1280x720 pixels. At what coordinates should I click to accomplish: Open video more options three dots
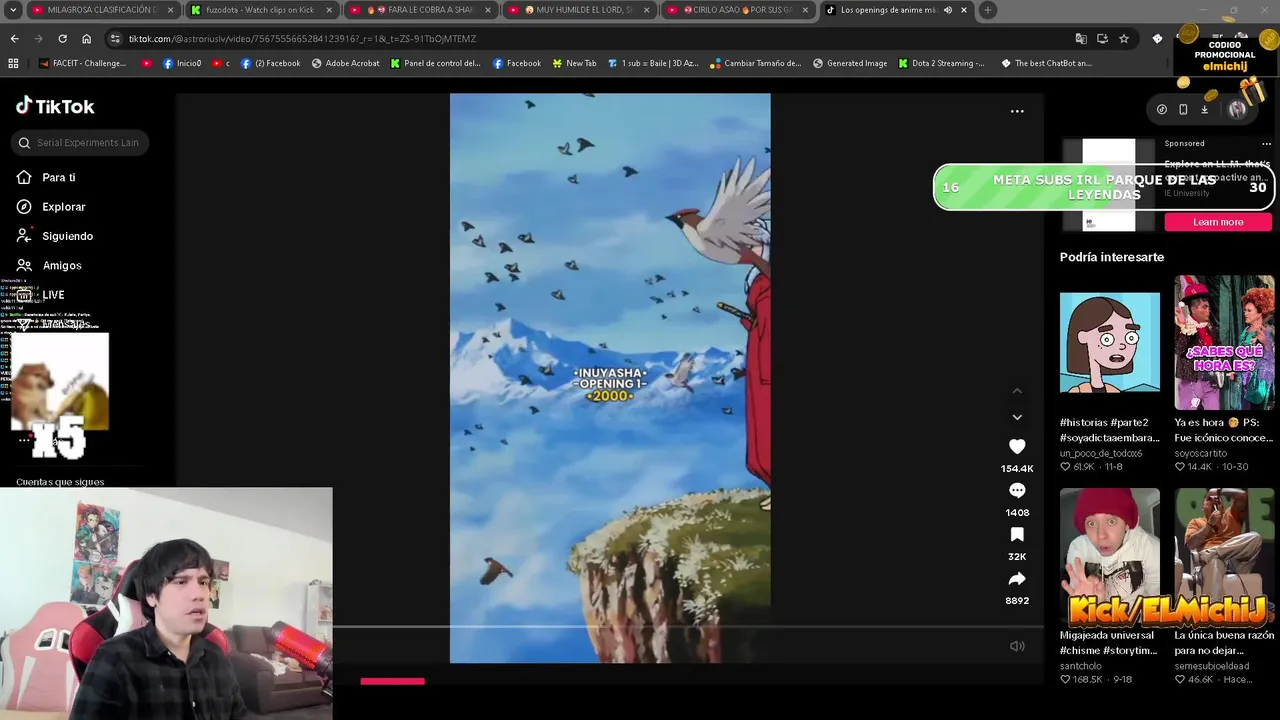pos(1017,111)
